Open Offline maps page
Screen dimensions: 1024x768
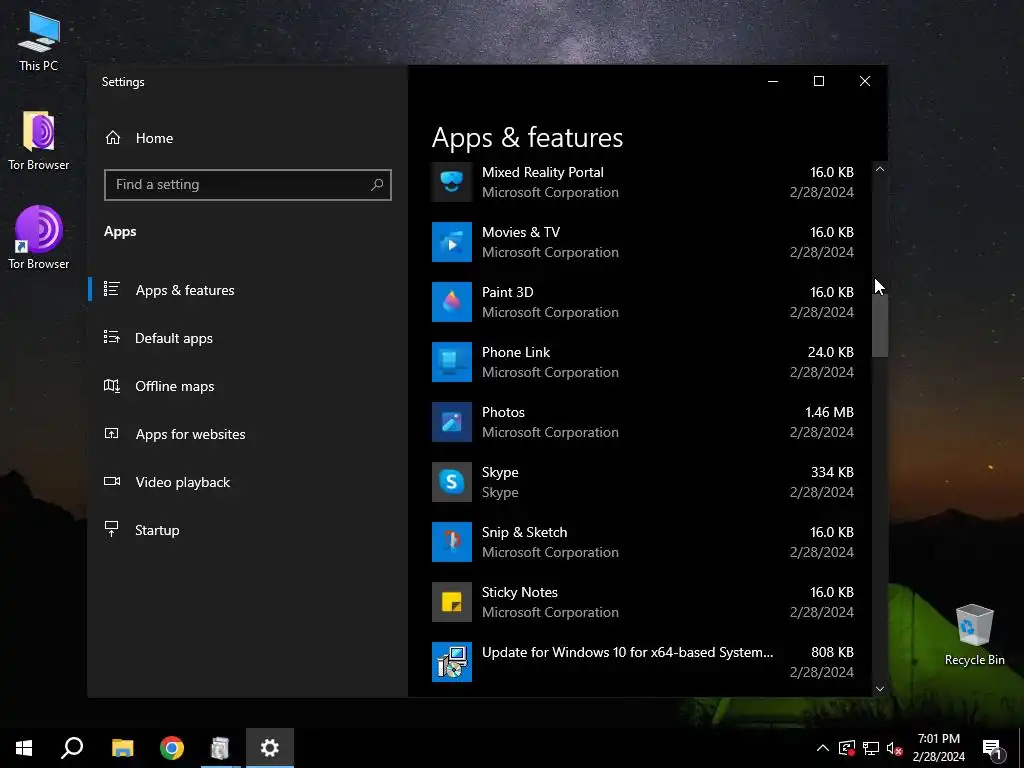pos(174,386)
